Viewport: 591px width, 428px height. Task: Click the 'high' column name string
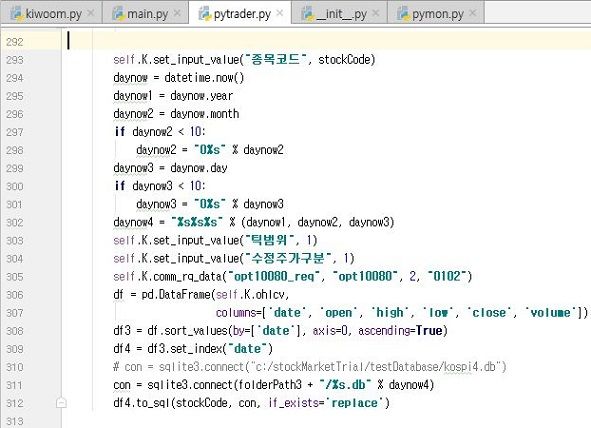coord(390,313)
